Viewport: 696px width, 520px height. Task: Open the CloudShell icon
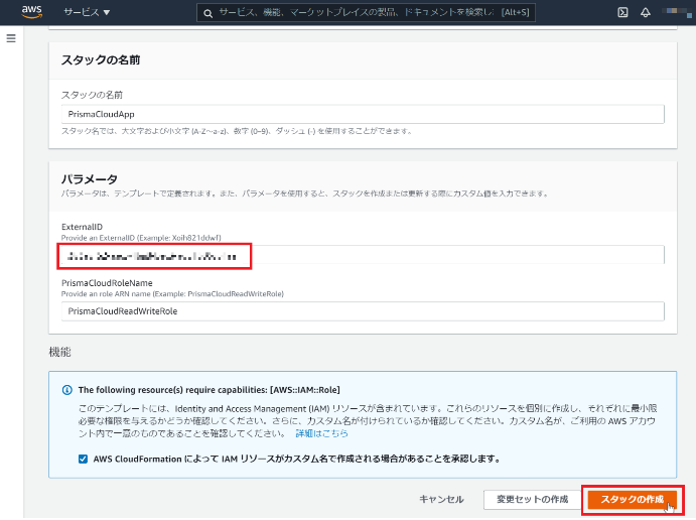click(x=623, y=12)
